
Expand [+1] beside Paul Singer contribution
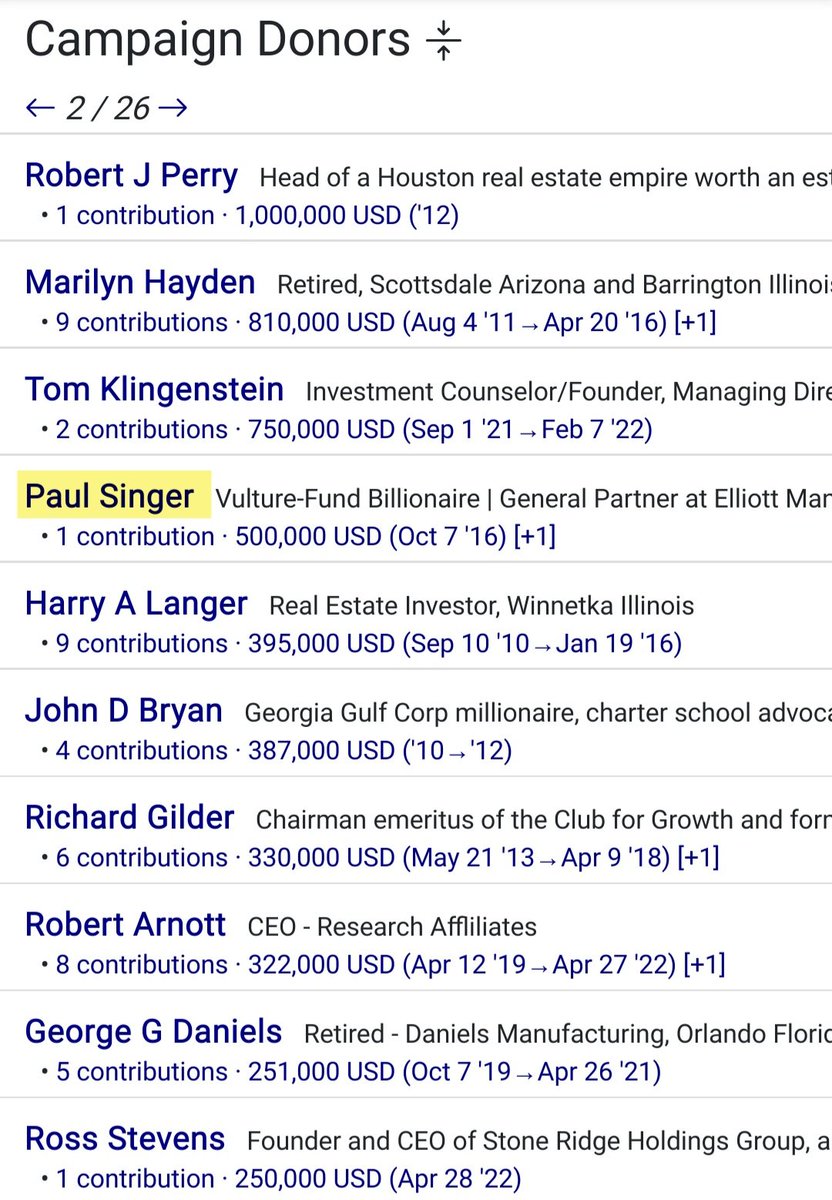tap(534, 537)
